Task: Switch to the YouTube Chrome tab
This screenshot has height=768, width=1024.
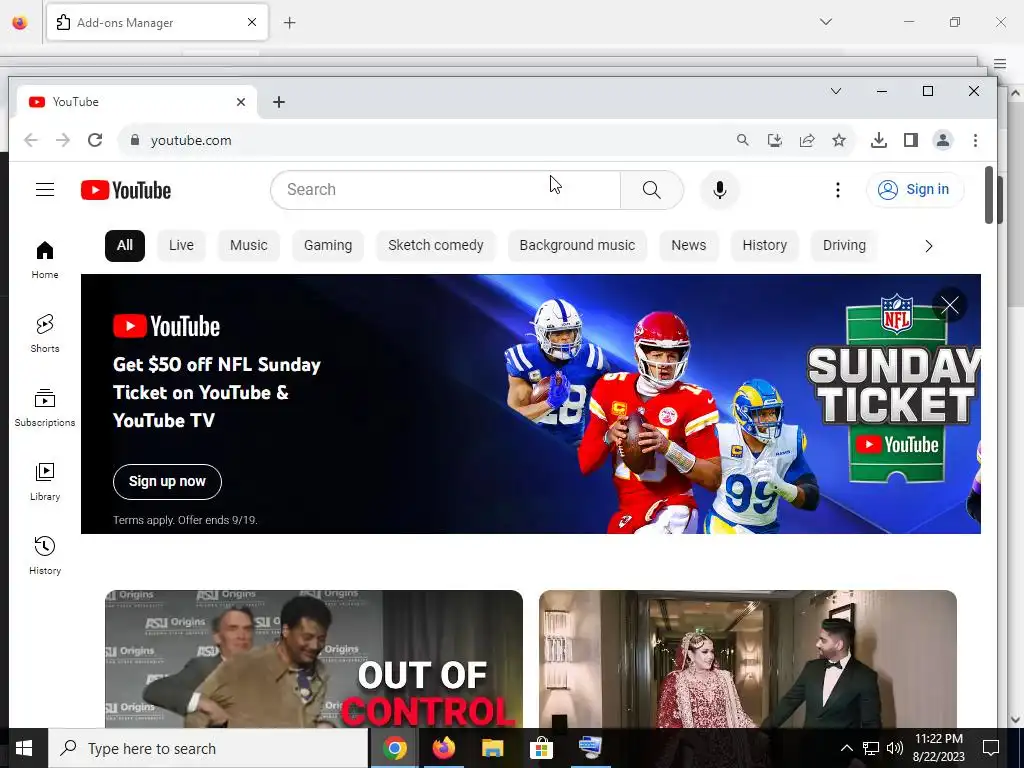Action: (x=136, y=102)
